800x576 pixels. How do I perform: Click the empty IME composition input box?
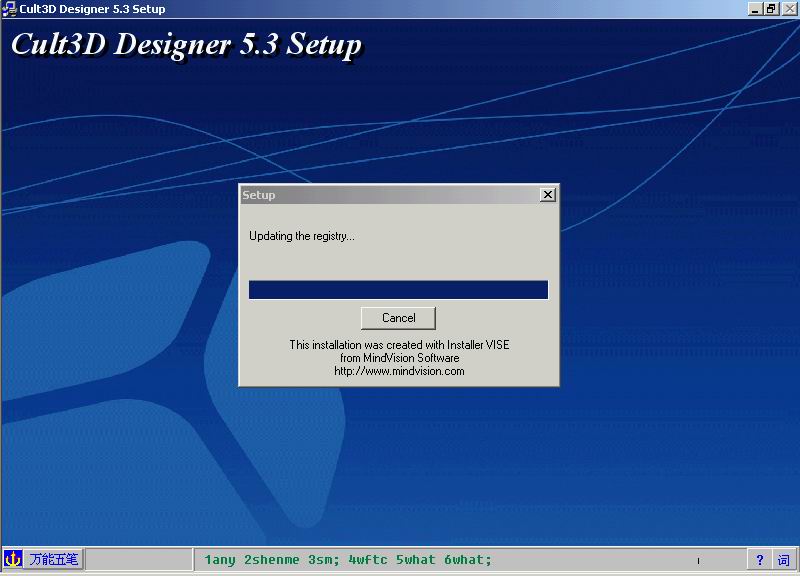(139, 559)
